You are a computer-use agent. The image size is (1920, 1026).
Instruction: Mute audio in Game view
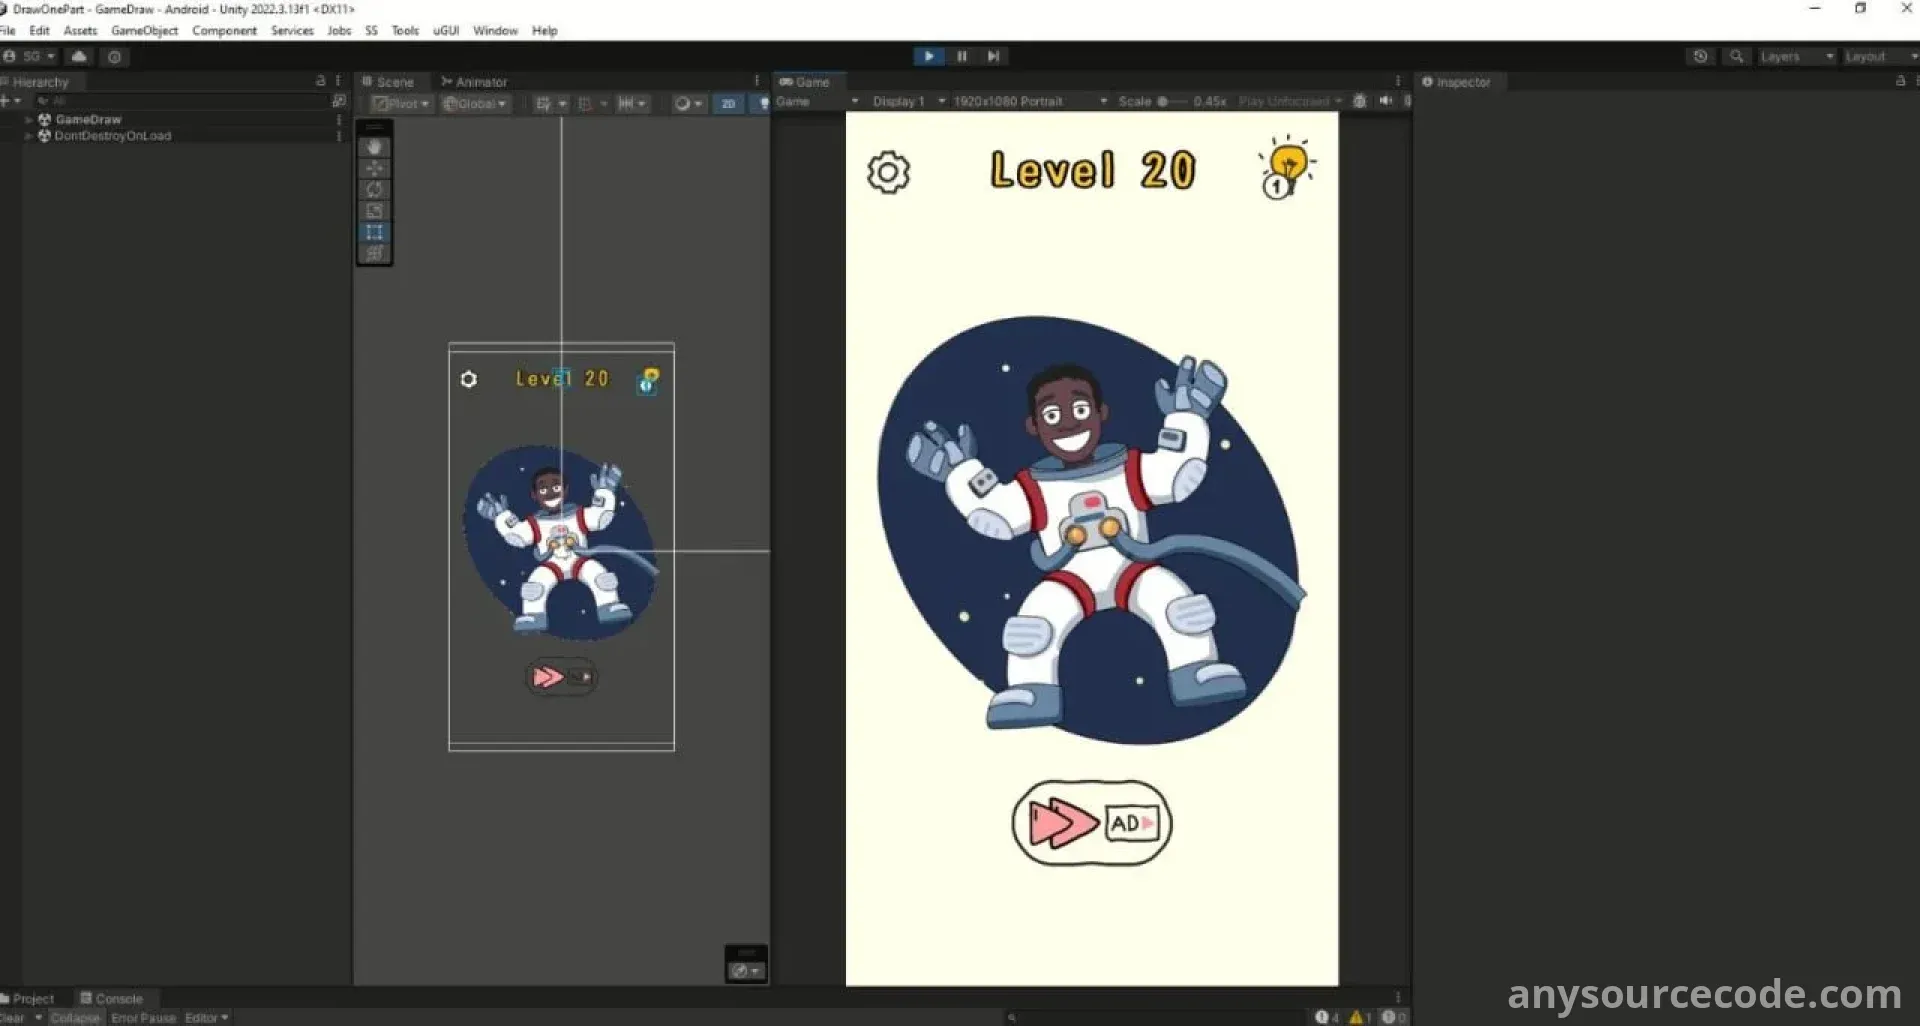pos(1385,101)
